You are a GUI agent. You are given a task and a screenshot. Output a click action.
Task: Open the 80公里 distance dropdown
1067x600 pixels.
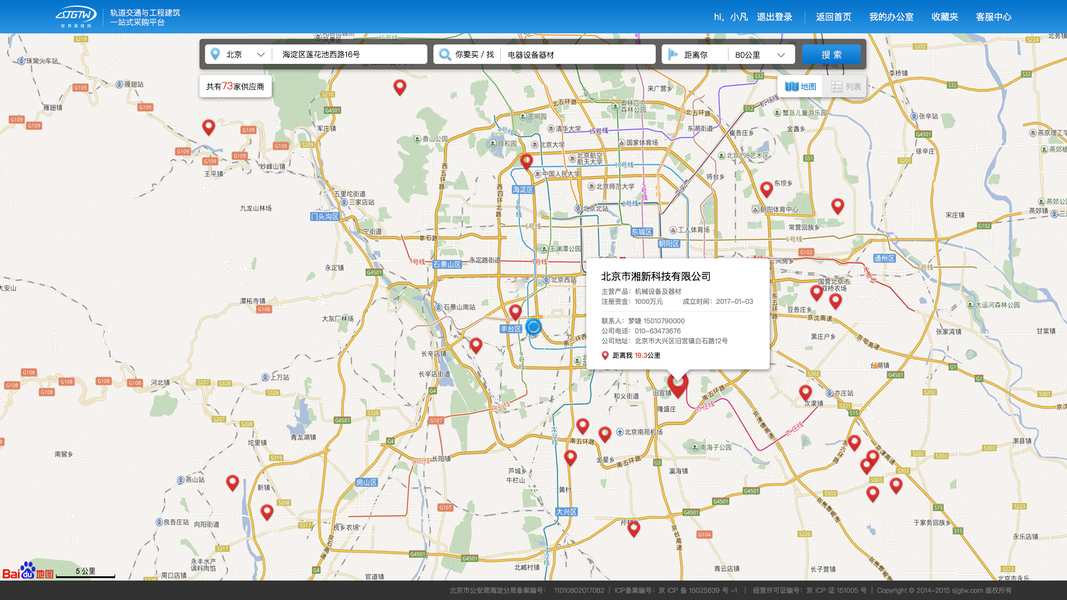(761, 54)
